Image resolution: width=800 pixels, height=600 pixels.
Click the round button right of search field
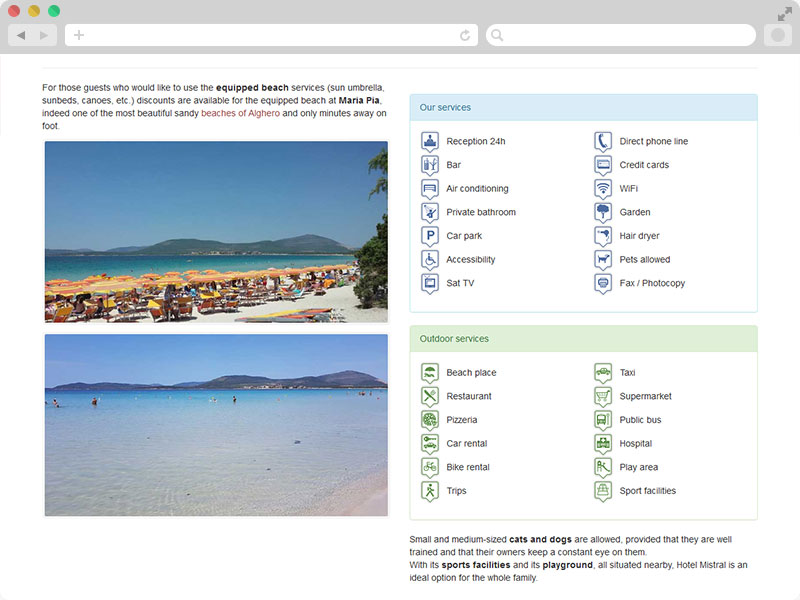click(x=778, y=35)
